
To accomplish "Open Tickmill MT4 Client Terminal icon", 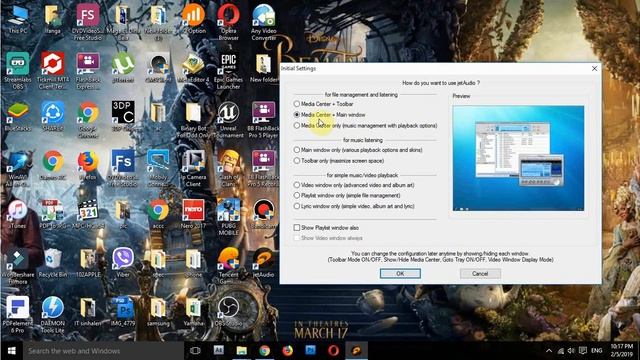I will pyautogui.click(x=53, y=70).
